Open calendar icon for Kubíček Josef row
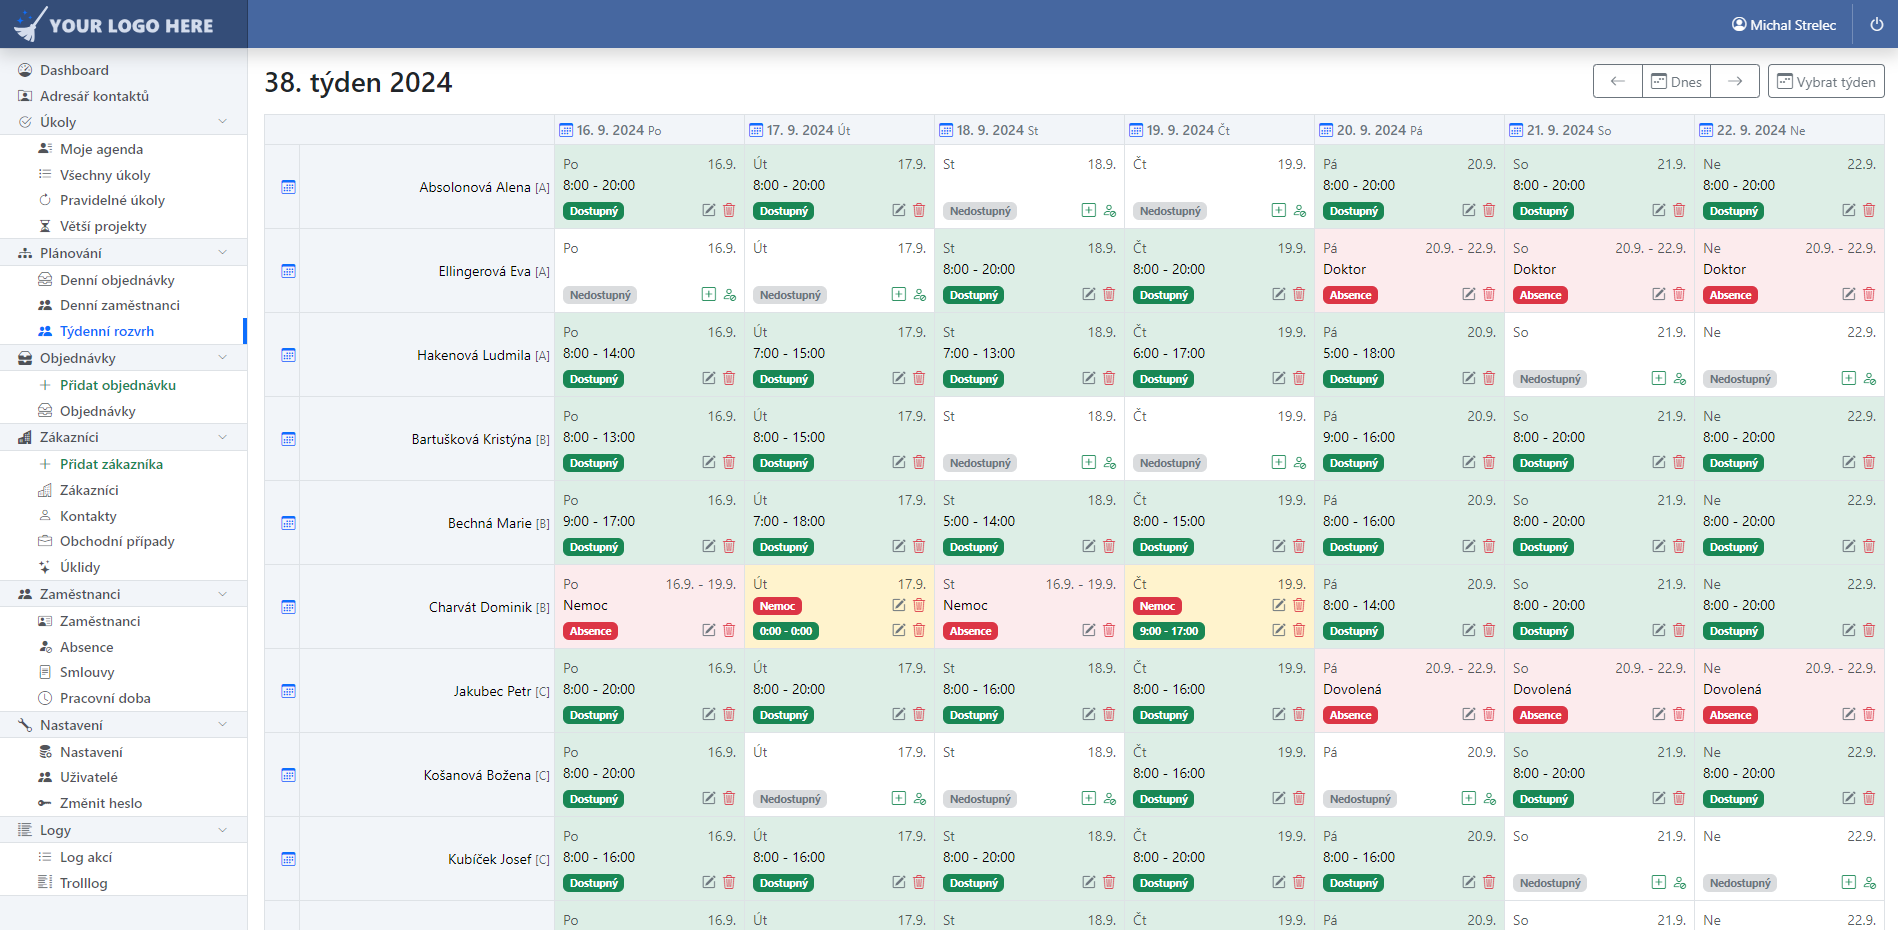Image resolution: width=1898 pixels, height=930 pixels. [288, 859]
